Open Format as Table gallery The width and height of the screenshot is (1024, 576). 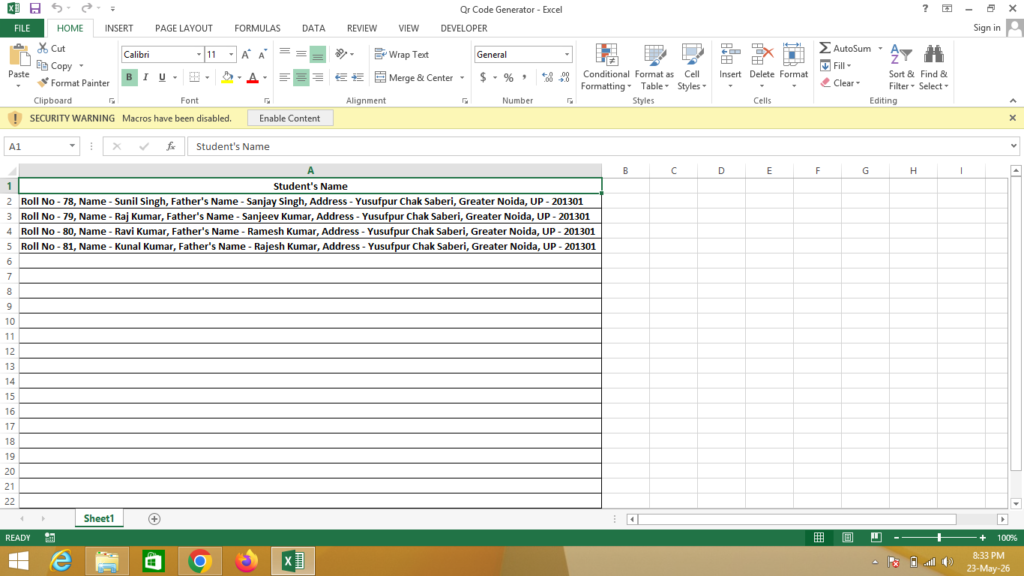click(x=654, y=67)
